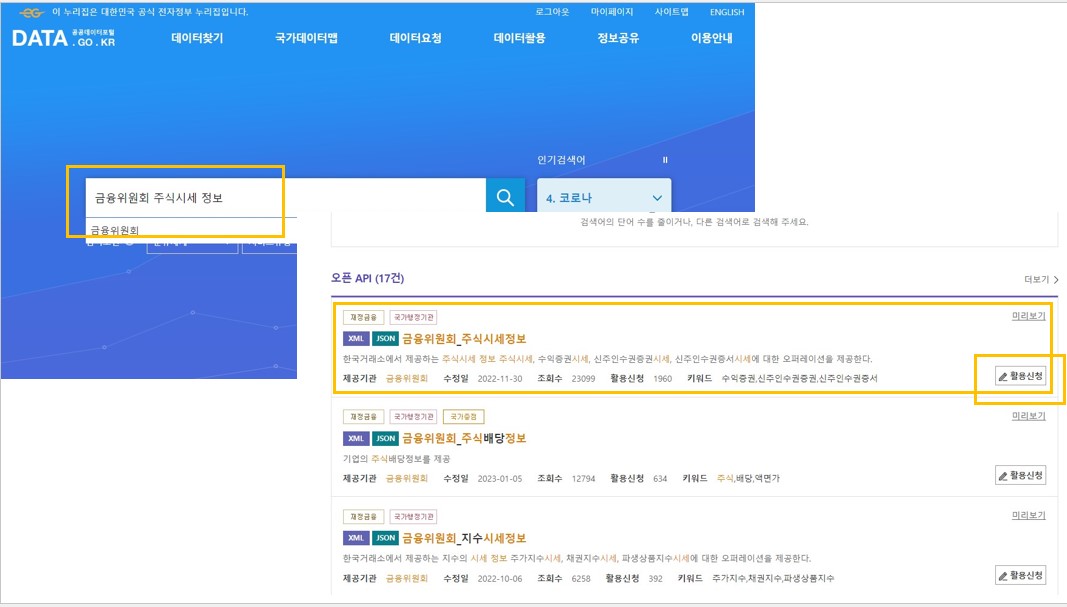
Task: Click 활용신청 for 주식배당정보
Action: point(1020,475)
